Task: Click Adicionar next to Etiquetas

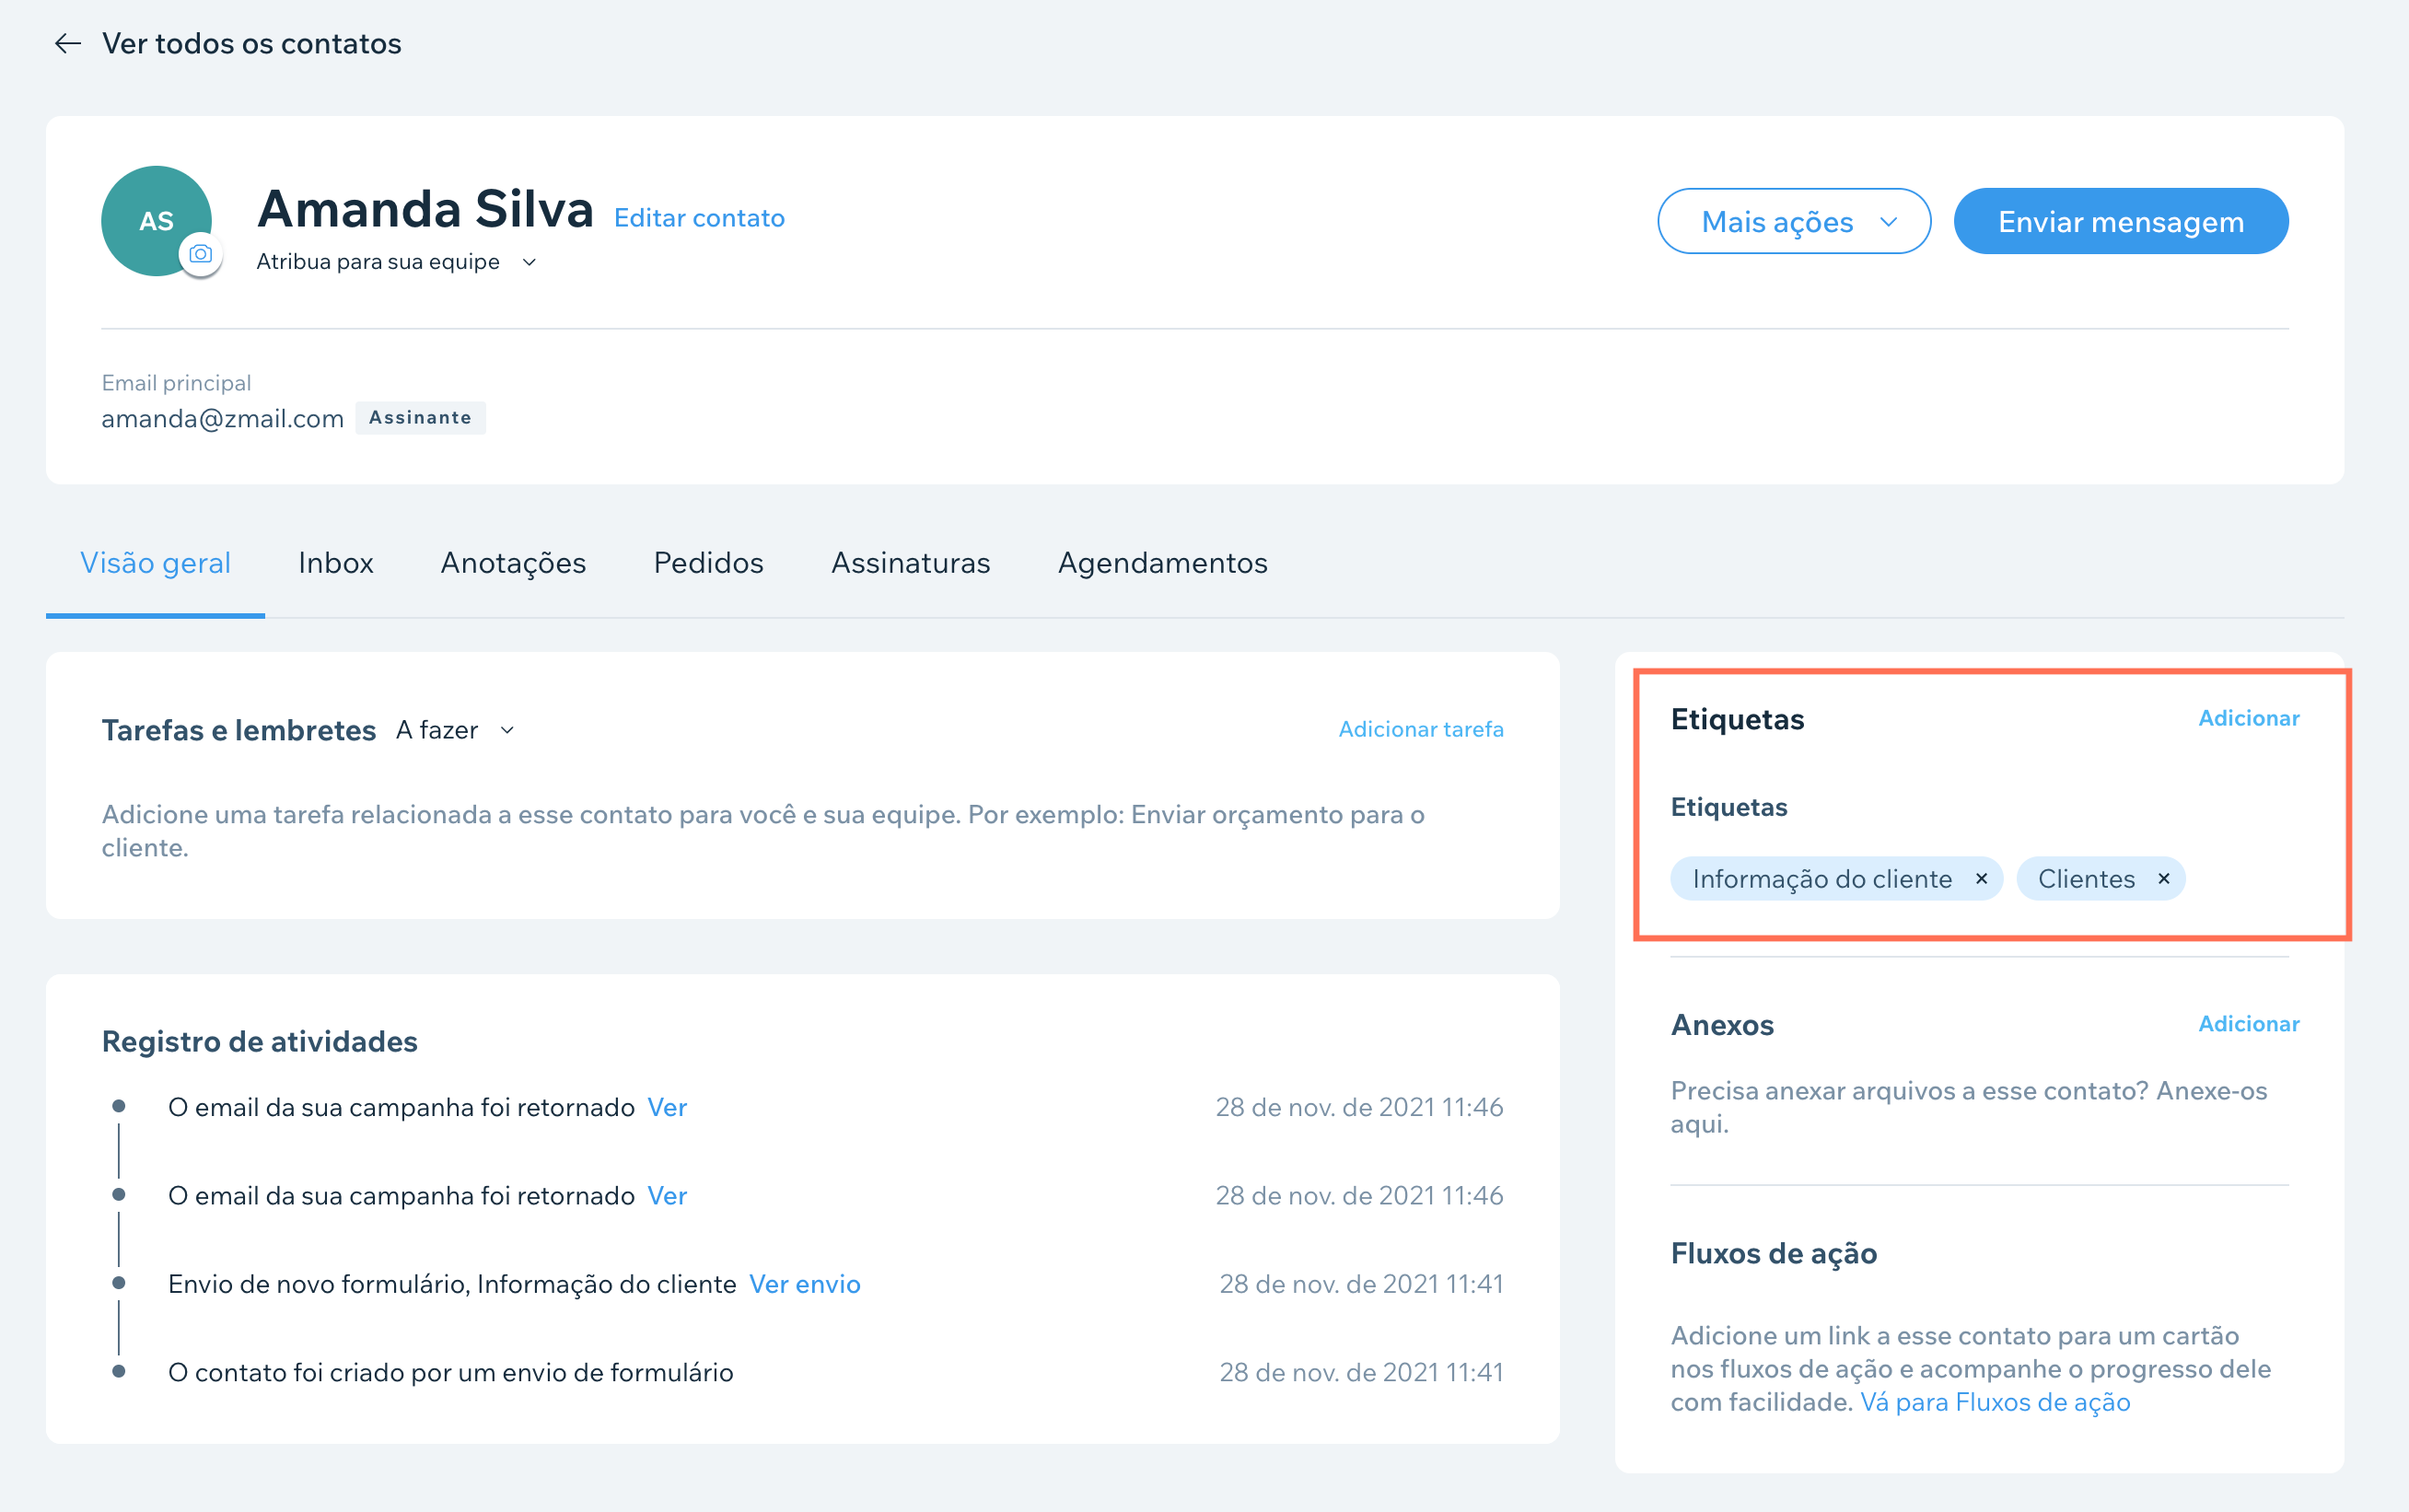Action: (x=2249, y=718)
